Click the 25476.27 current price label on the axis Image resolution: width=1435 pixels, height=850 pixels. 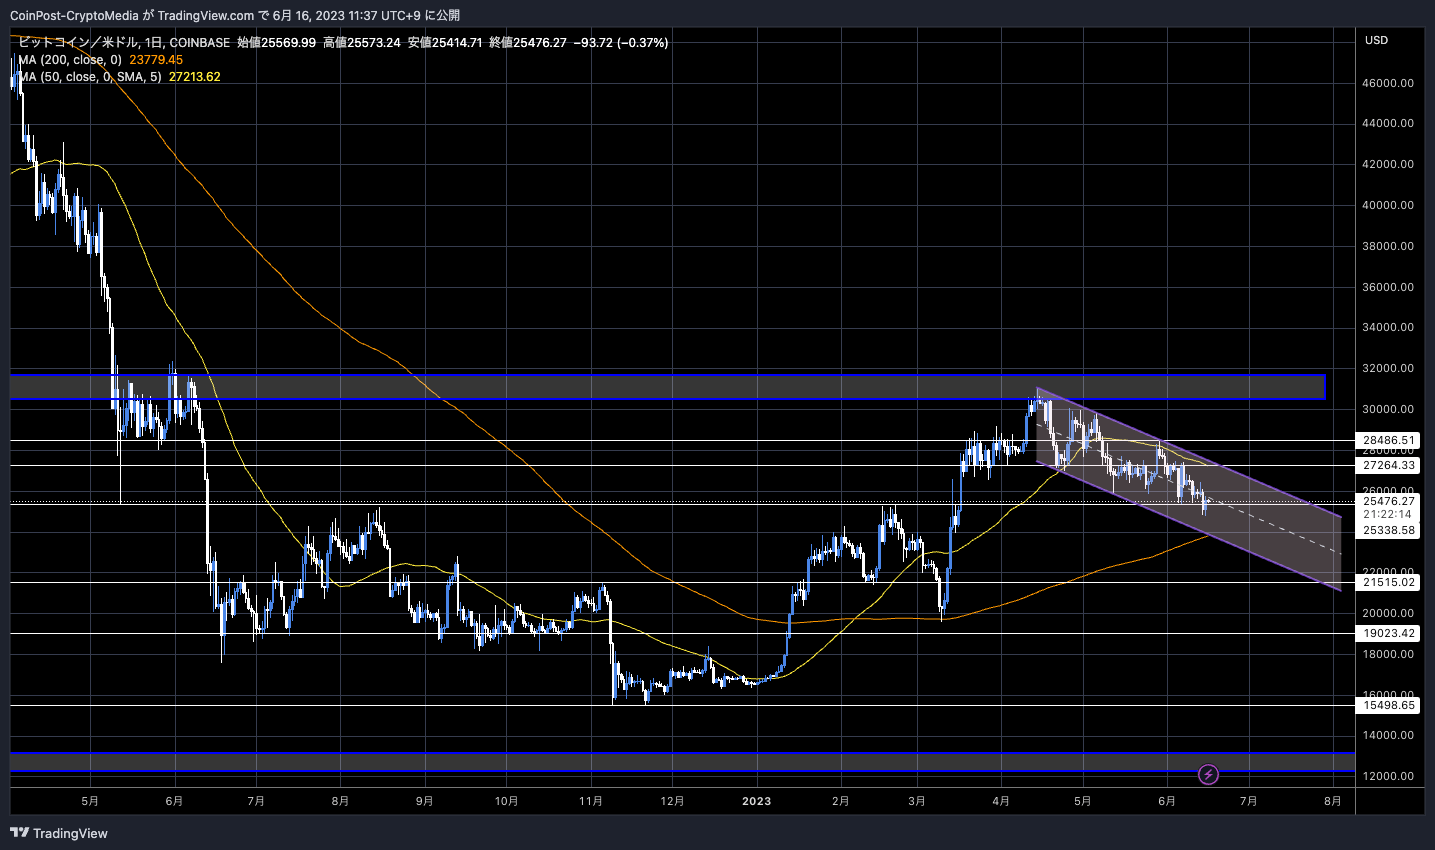tap(1389, 501)
